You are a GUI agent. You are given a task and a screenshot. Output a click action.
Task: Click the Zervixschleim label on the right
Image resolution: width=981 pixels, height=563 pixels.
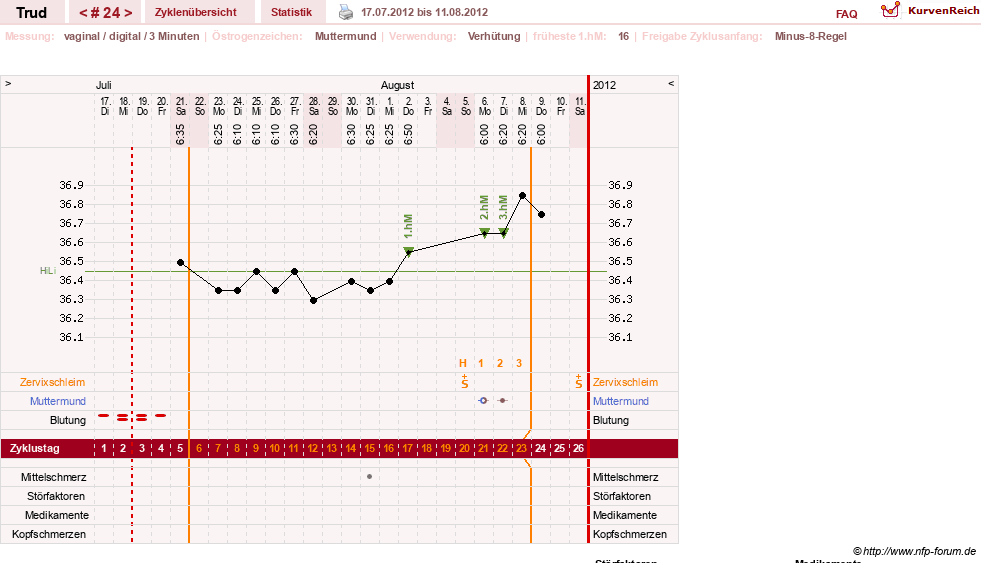625,382
